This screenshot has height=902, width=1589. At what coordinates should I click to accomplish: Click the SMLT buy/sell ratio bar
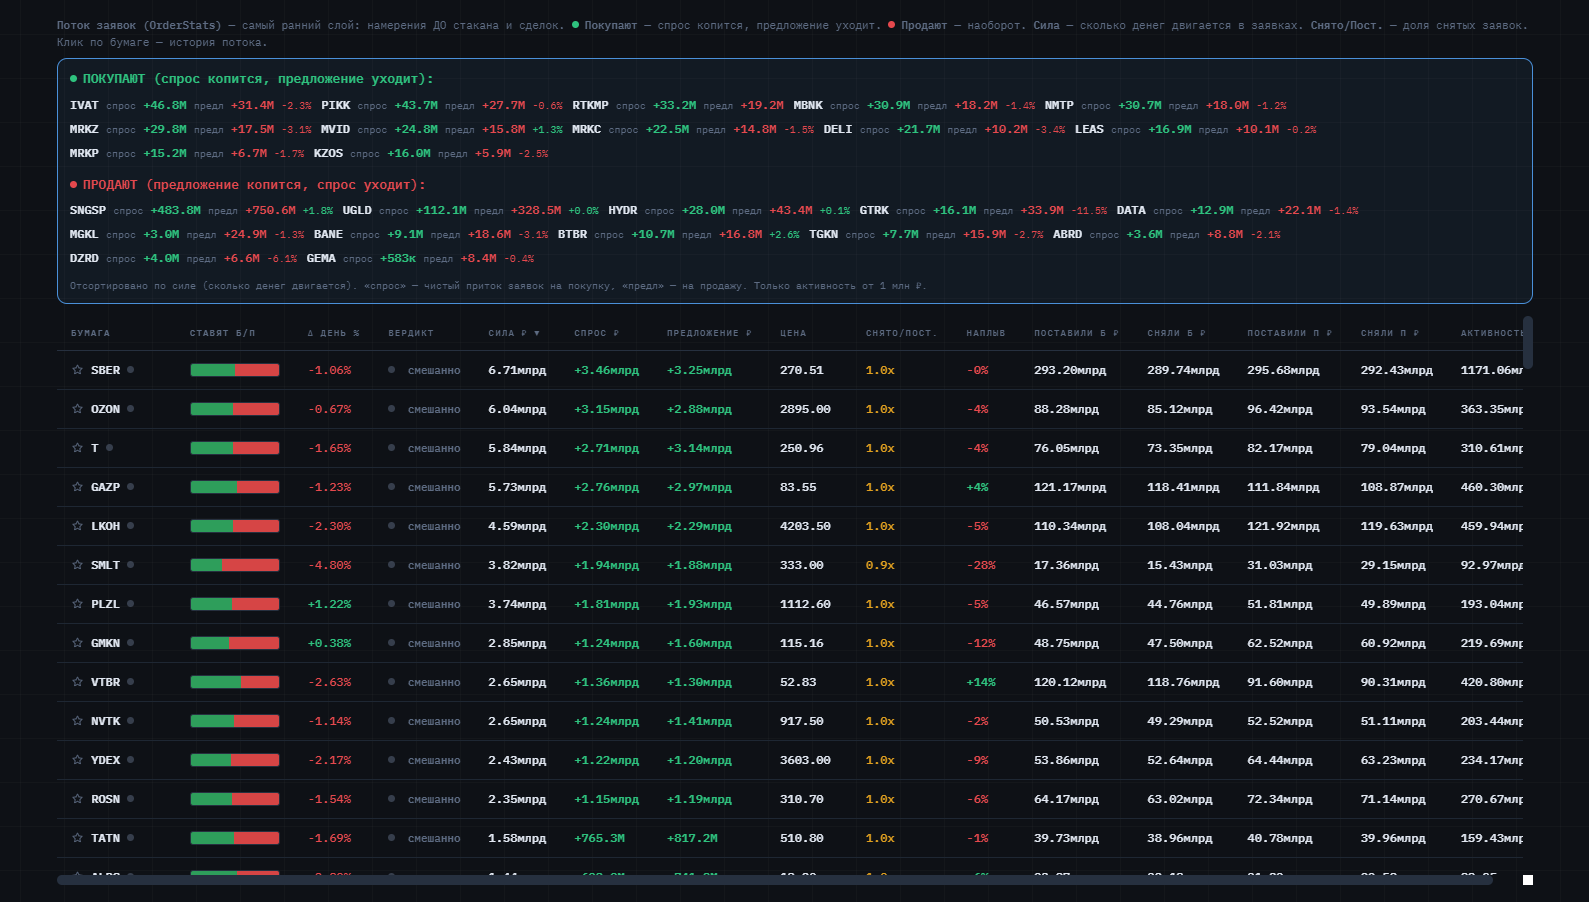click(x=235, y=565)
